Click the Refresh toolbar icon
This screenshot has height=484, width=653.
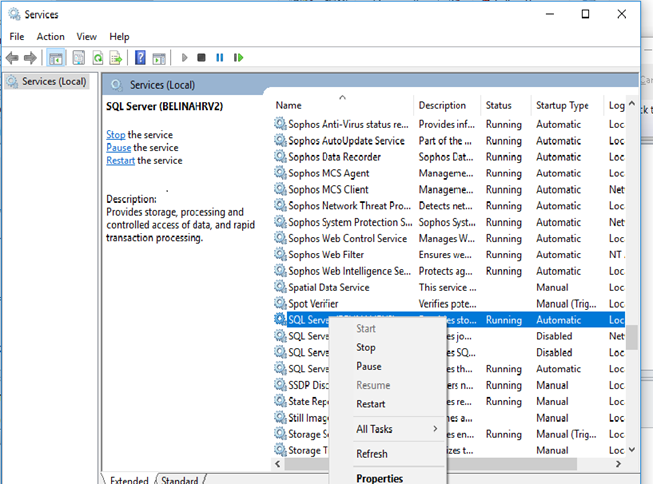pos(98,57)
